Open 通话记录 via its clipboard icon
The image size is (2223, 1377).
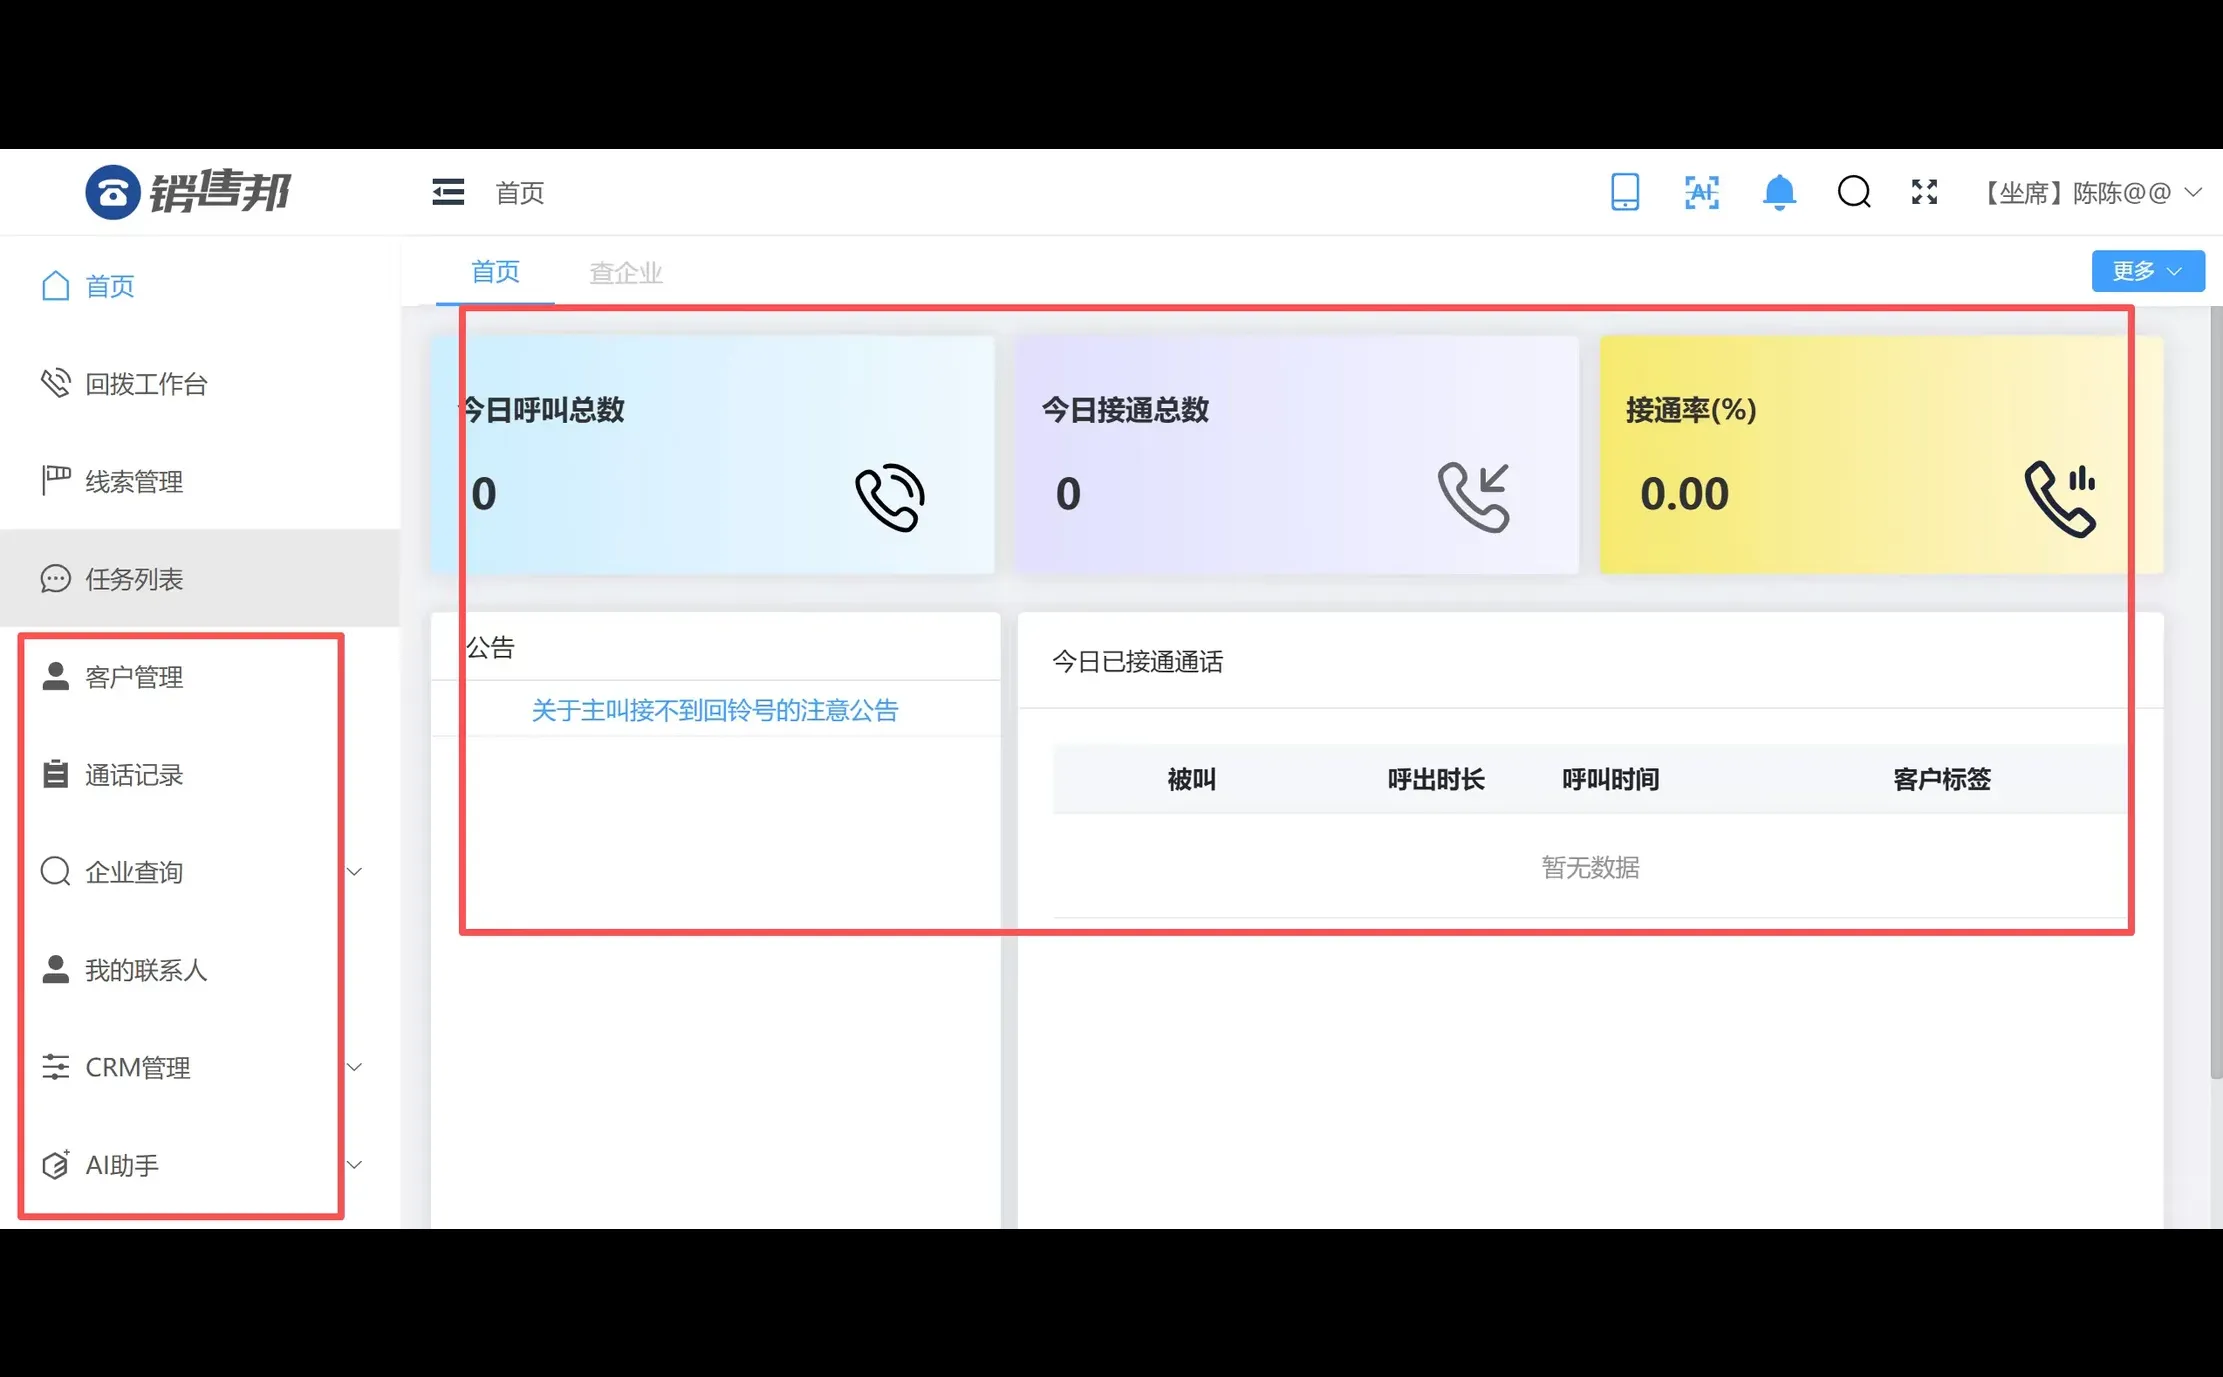tap(55, 774)
